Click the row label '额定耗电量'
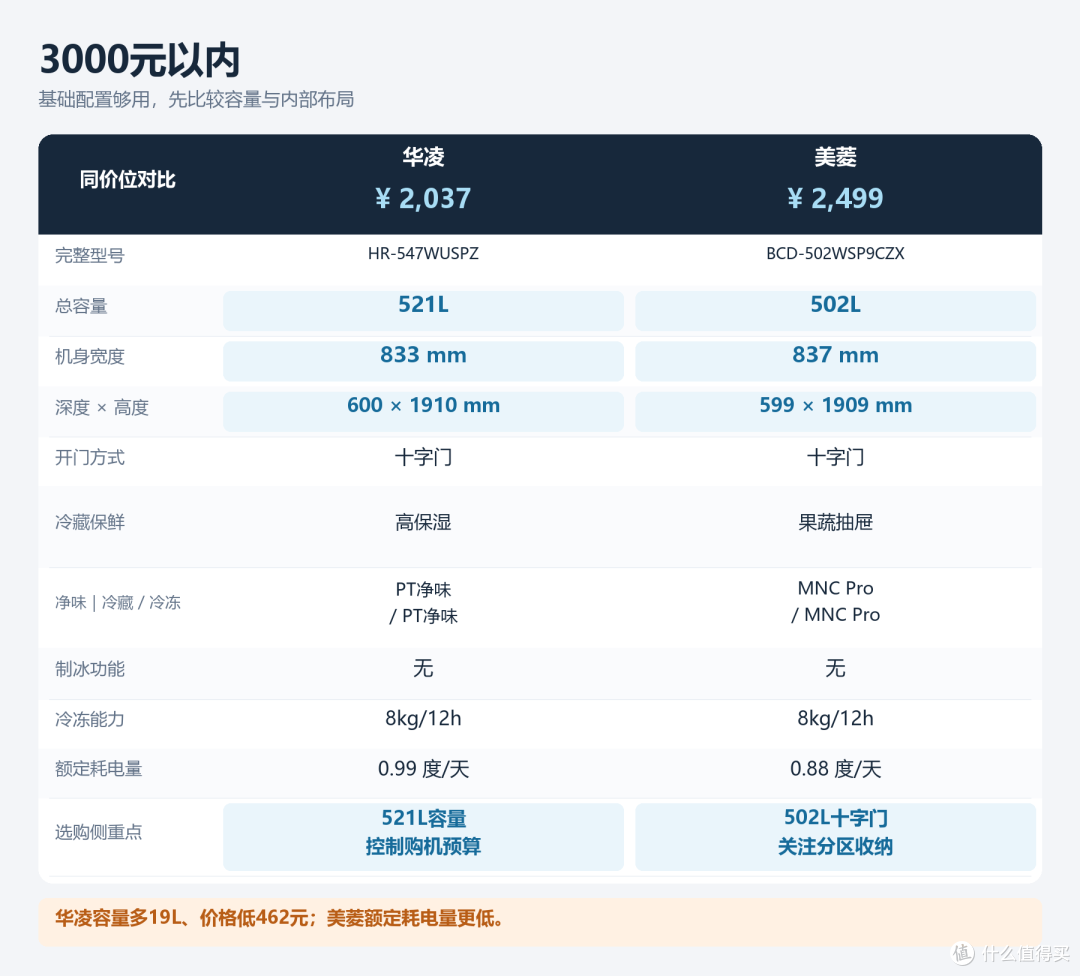Image resolution: width=1080 pixels, height=976 pixels. click(x=98, y=769)
